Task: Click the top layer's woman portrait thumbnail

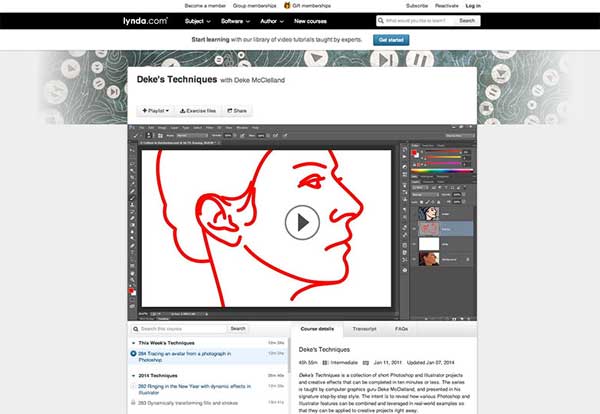Action: (x=428, y=214)
